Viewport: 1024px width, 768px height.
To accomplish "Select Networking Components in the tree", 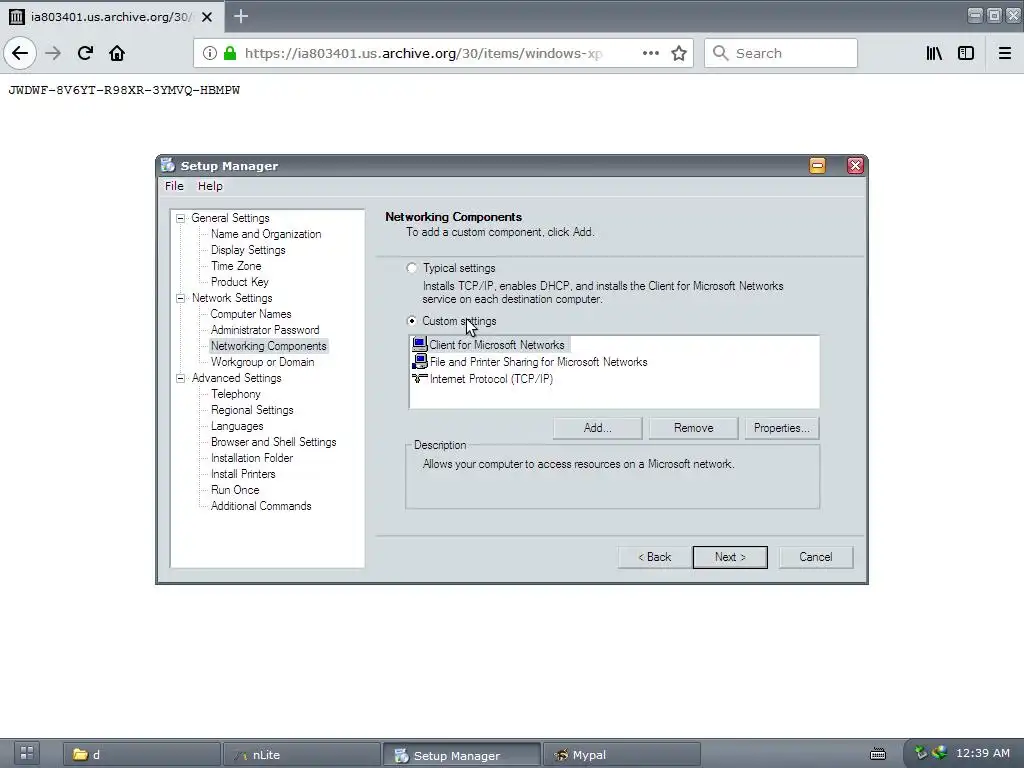I will (x=268, y=346).
